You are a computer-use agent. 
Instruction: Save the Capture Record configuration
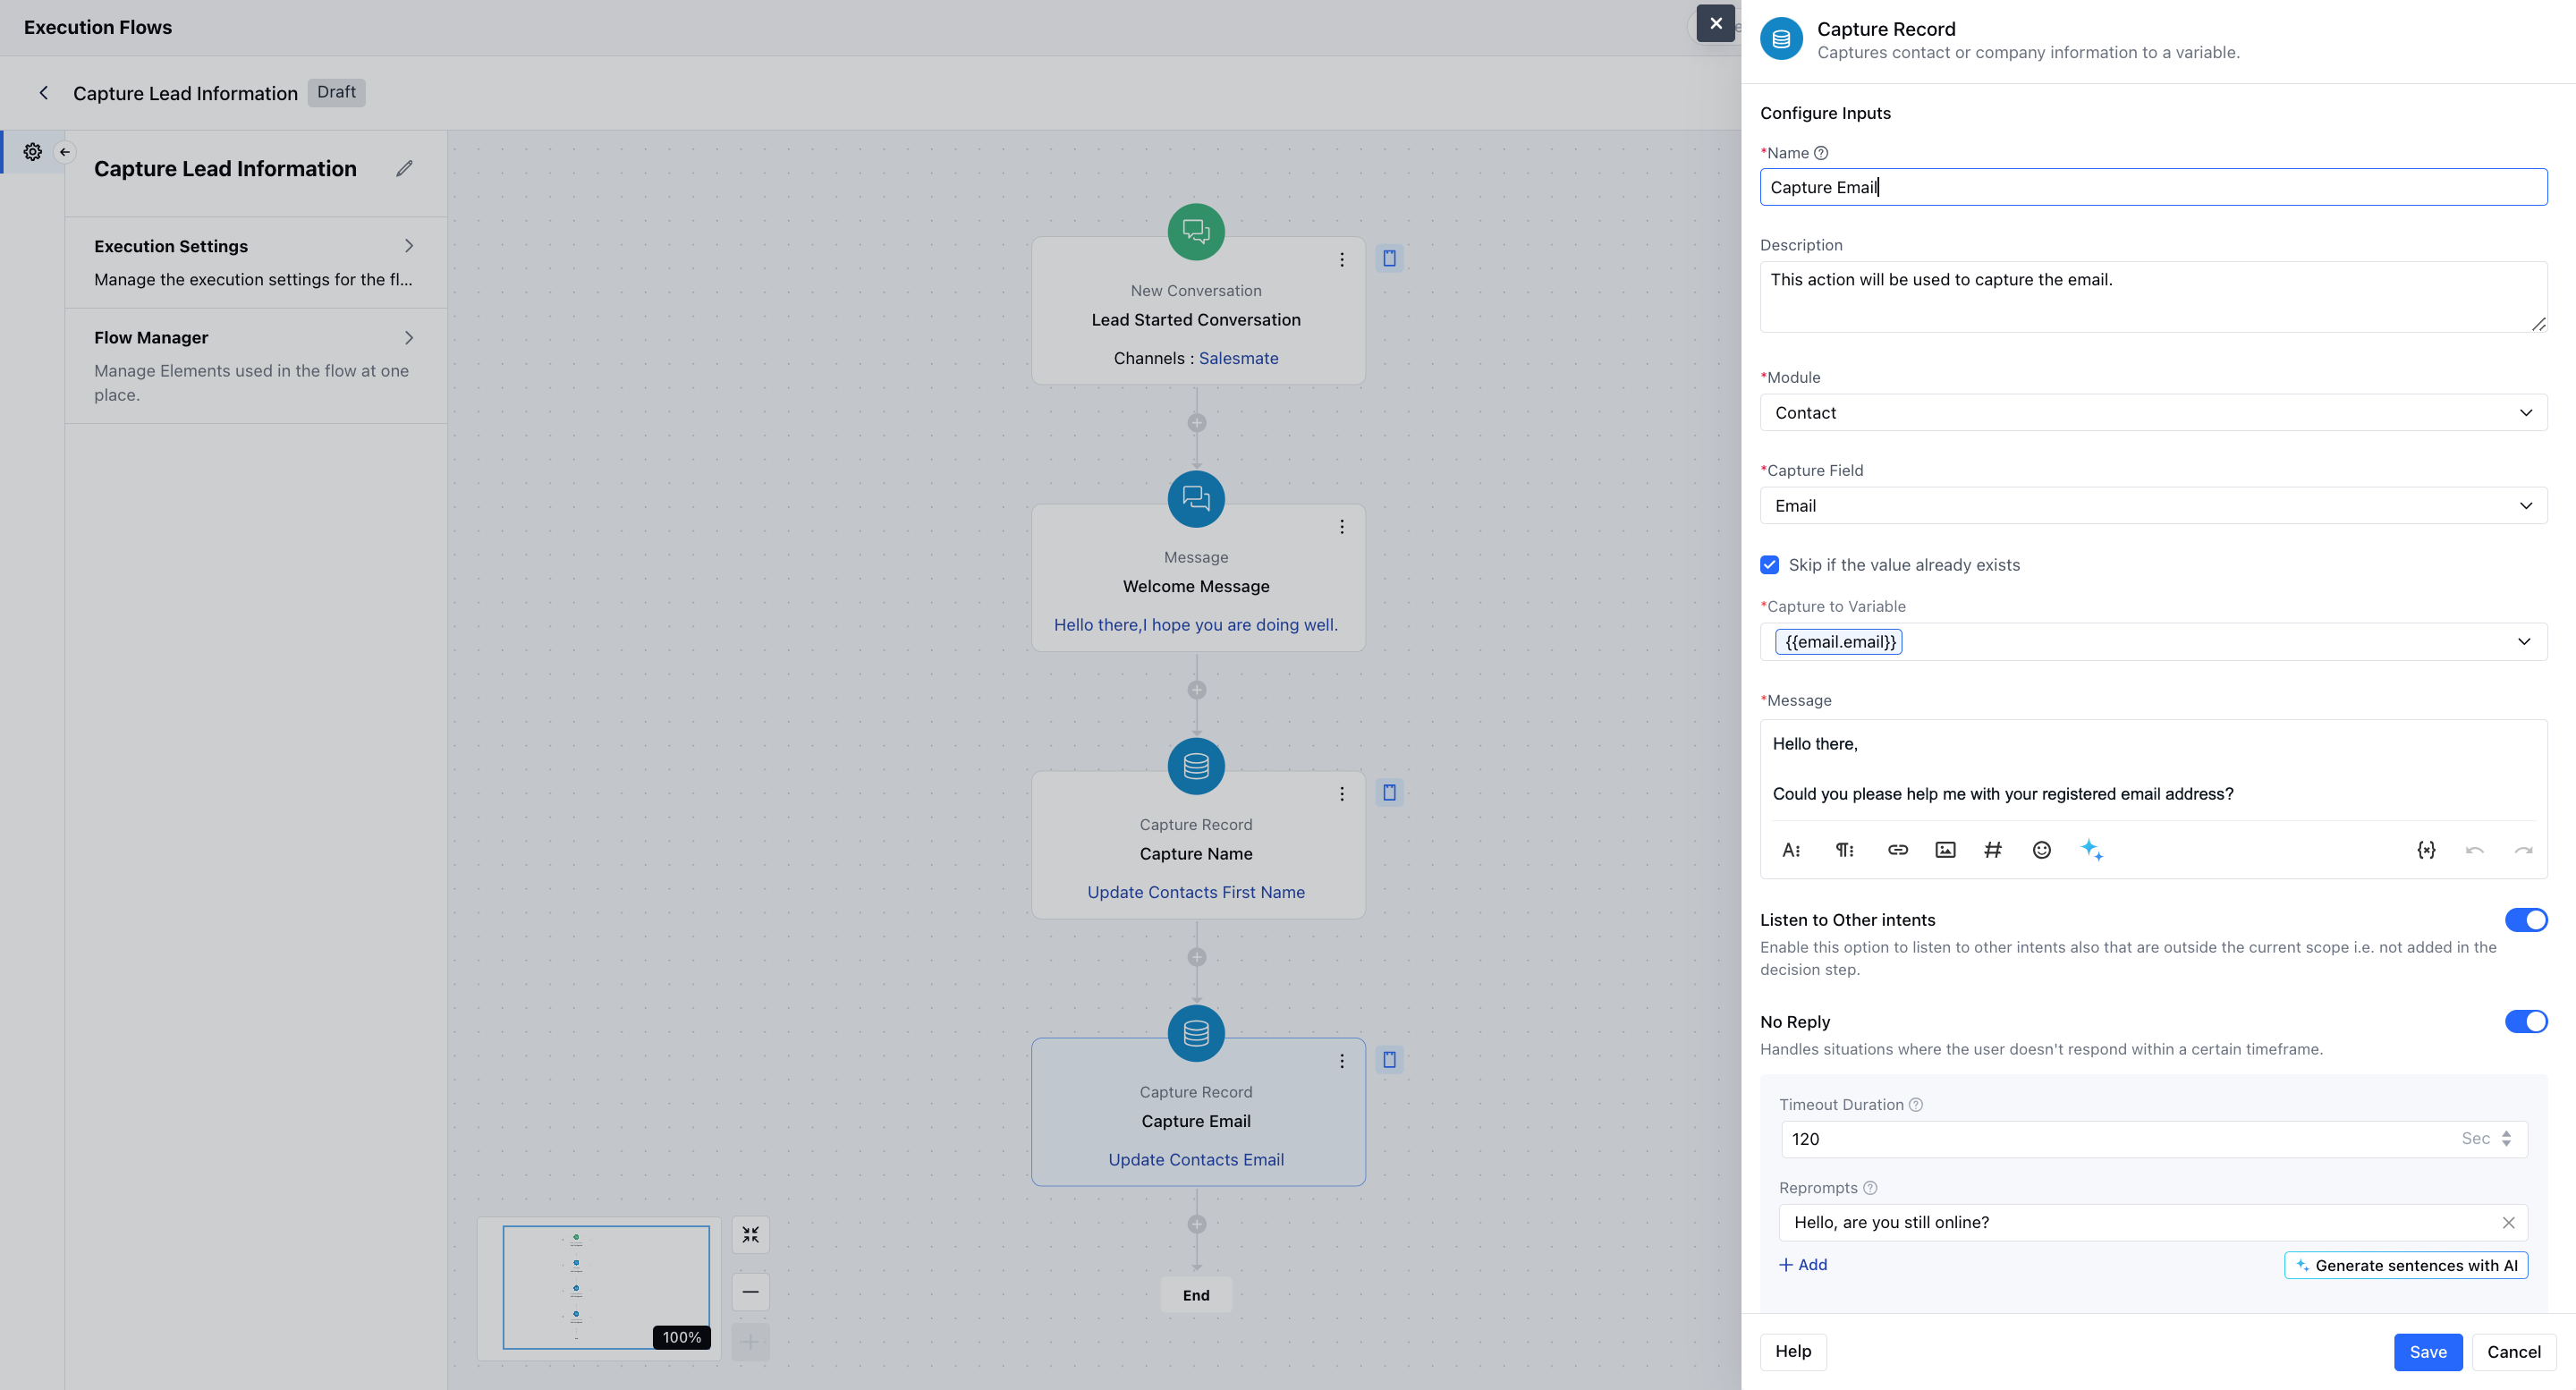click(2427, 1352)
